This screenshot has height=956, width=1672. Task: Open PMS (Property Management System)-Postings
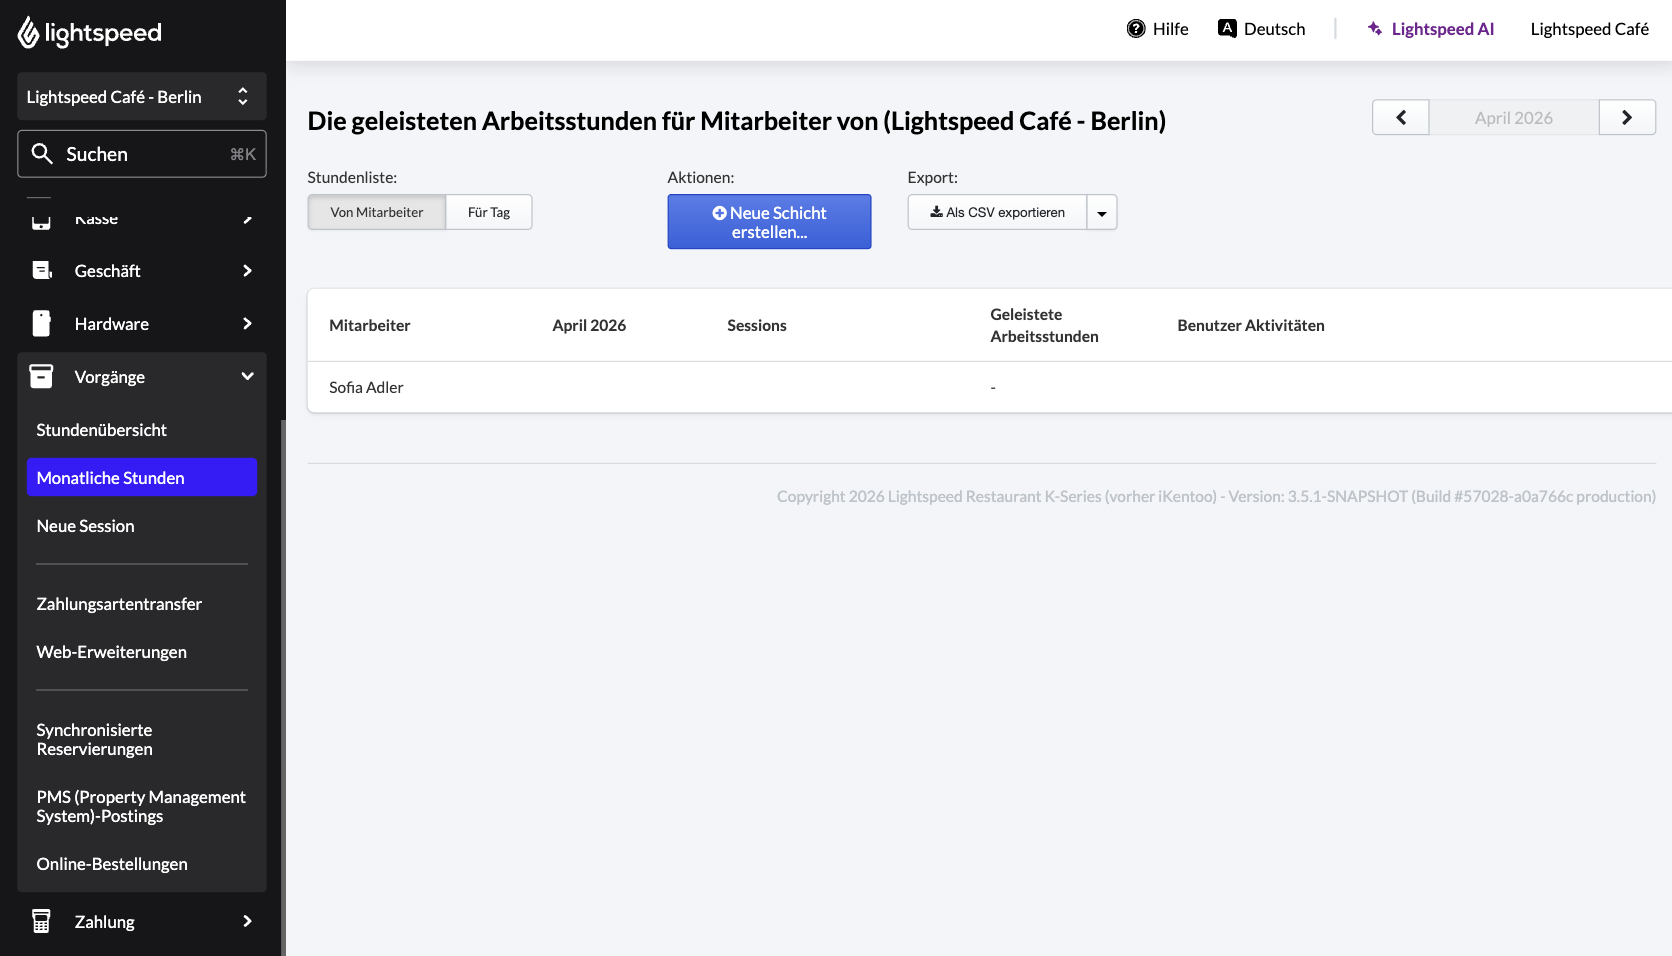tap(142, 807)
